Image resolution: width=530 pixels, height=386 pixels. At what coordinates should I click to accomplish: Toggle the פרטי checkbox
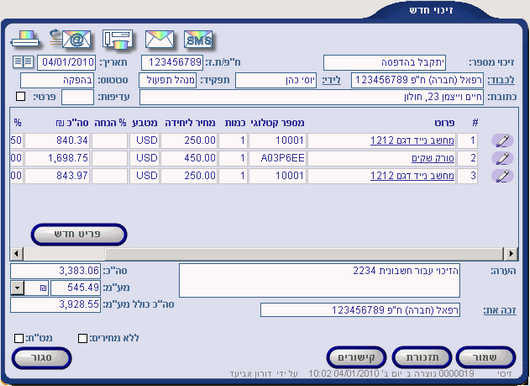pos(21,97)
